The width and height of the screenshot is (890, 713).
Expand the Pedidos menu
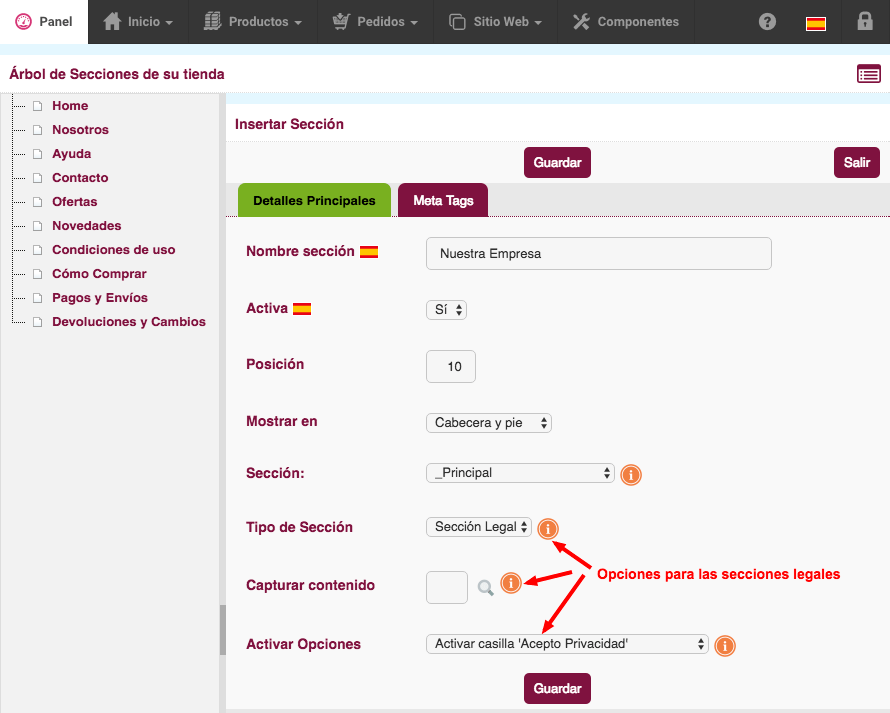point(375,22)
